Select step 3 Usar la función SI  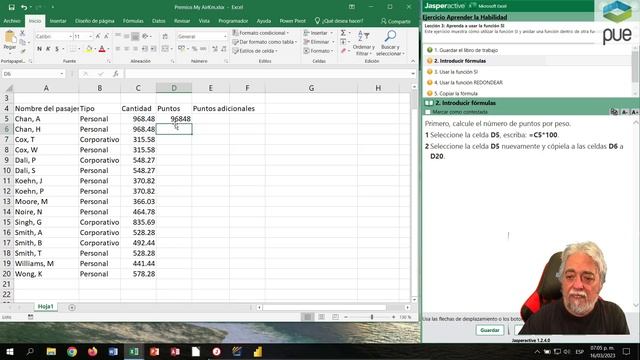(x=456, y=72)
